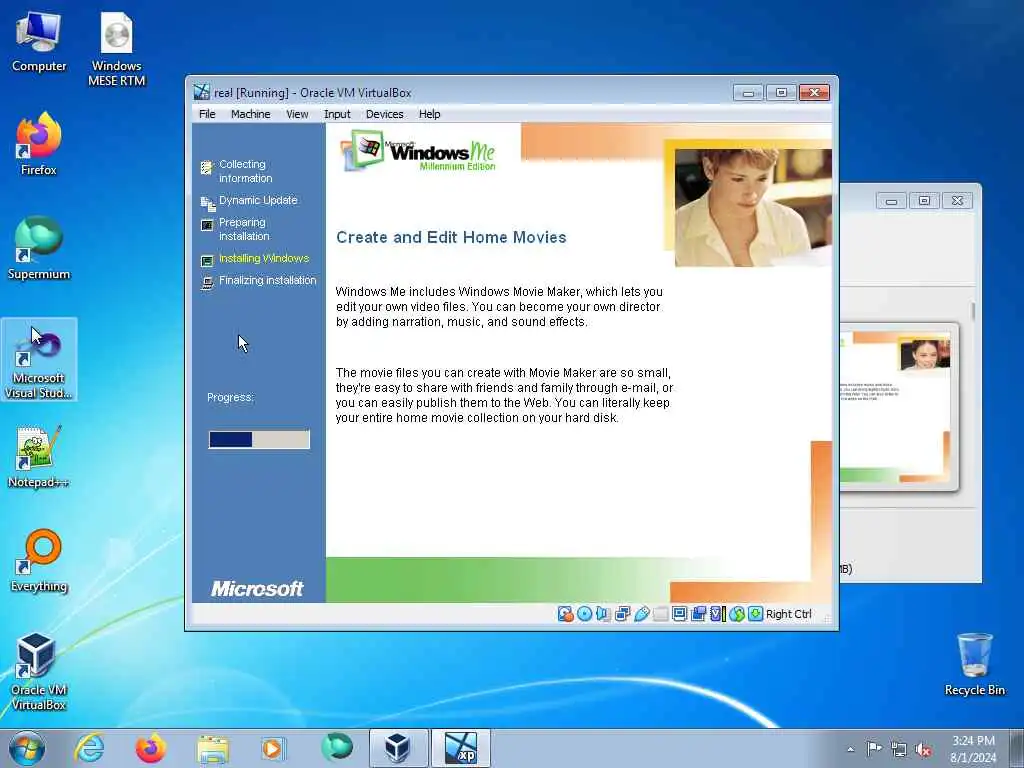Click the highlighted 'Installing Windows' setup step
1024x768 pixels.
click(264, 259)
